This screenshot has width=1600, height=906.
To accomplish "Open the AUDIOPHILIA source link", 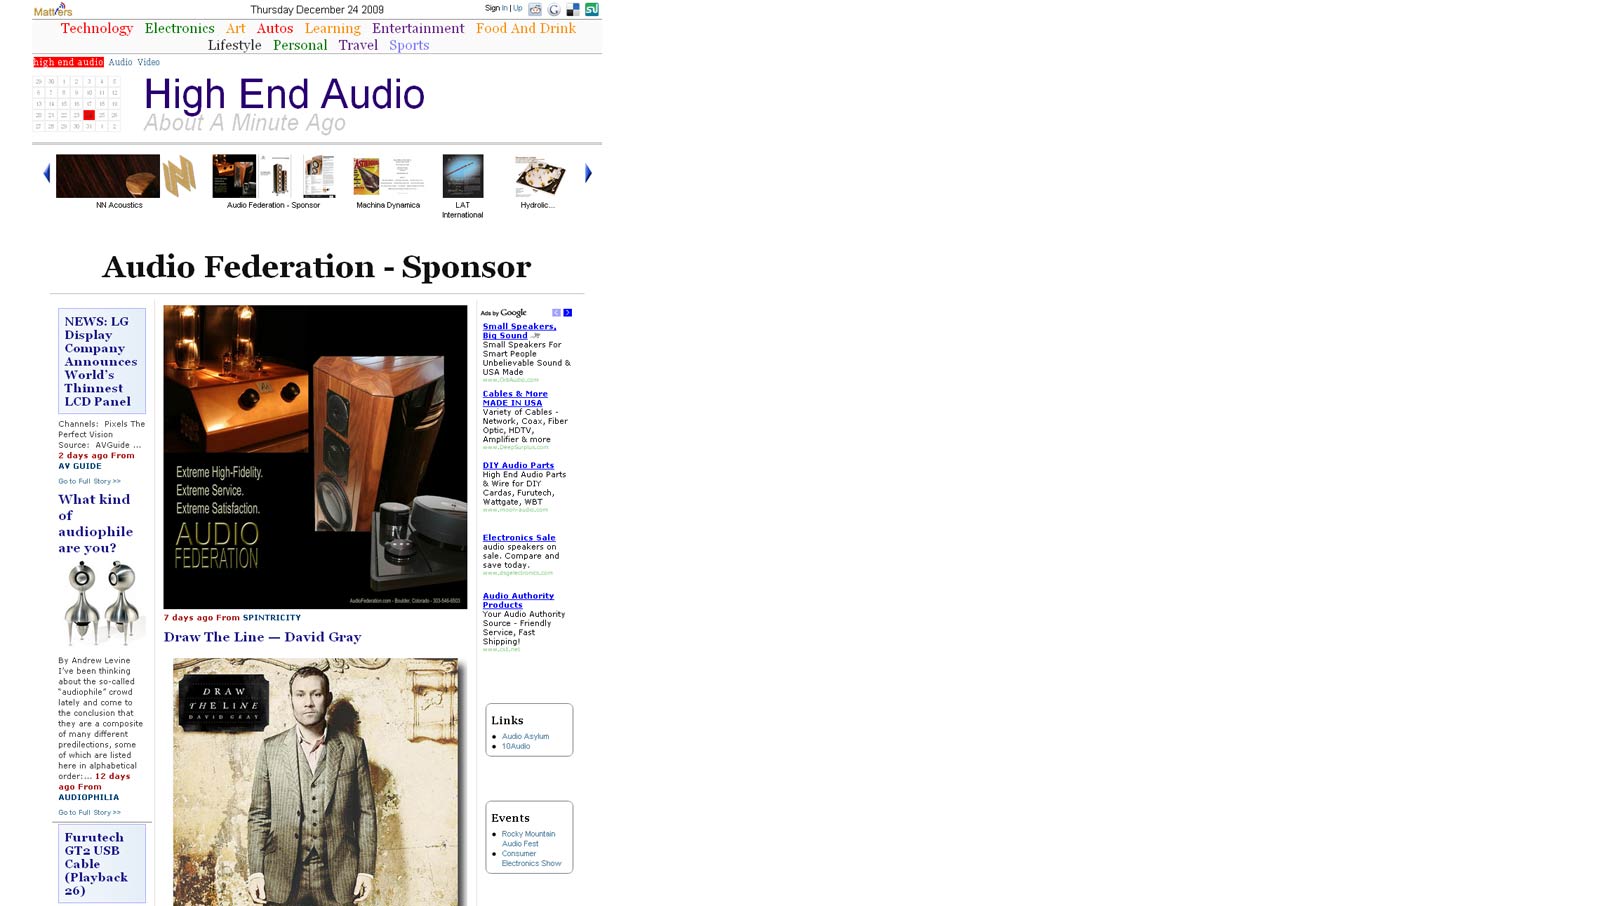I will pos(88,797).
